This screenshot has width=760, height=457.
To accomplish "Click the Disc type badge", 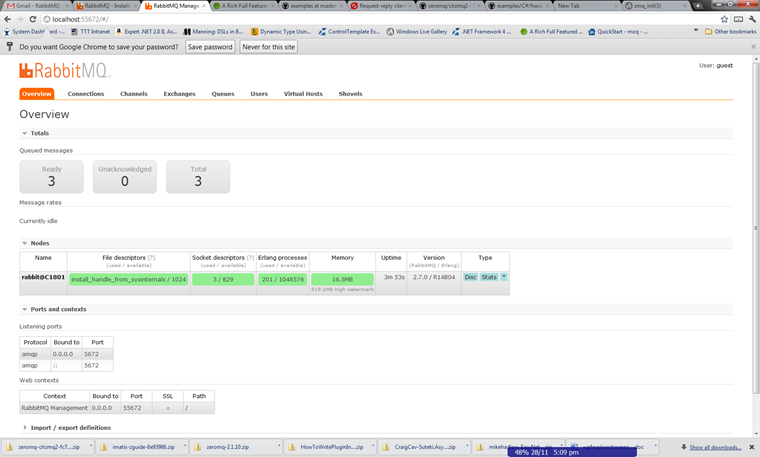I will [471, 277].
